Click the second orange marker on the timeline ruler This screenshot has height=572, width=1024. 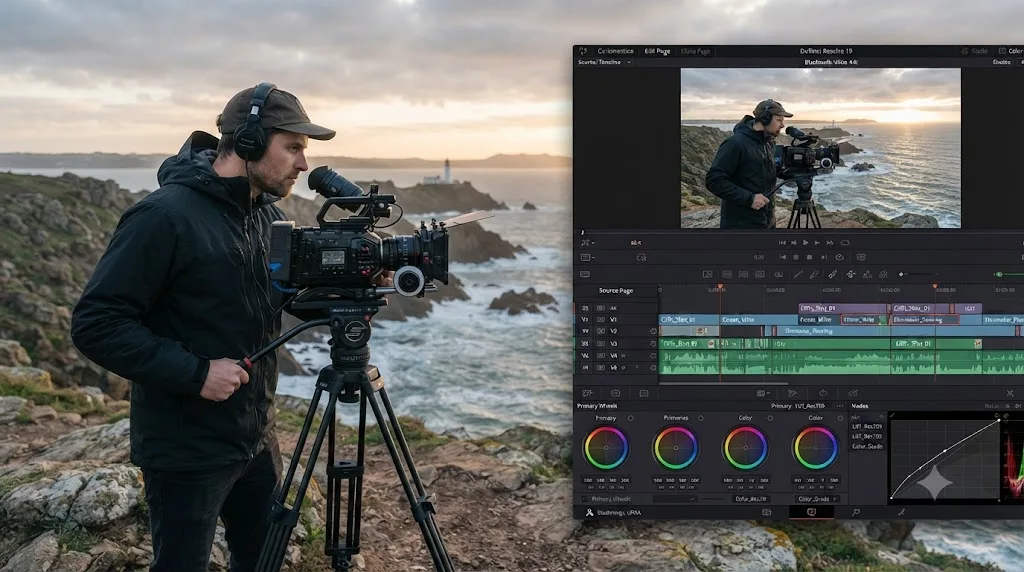coord(935,287)
